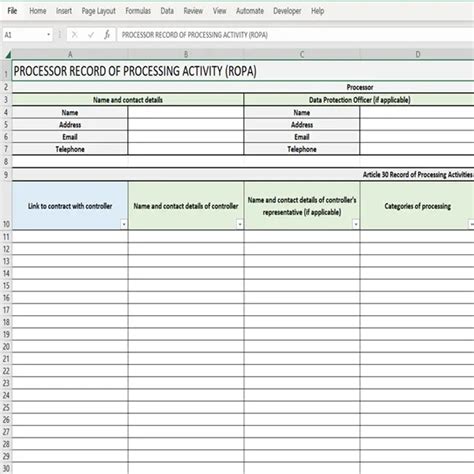The width and height of the screenshot is (474, 474).
Task: Select the processor Name label cell
Action: tap(70, 112)
